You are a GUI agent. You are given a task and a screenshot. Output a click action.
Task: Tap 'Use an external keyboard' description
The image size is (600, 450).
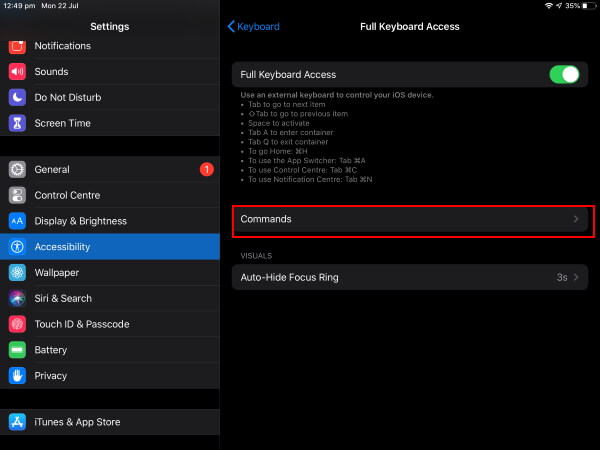coord(337,95)
